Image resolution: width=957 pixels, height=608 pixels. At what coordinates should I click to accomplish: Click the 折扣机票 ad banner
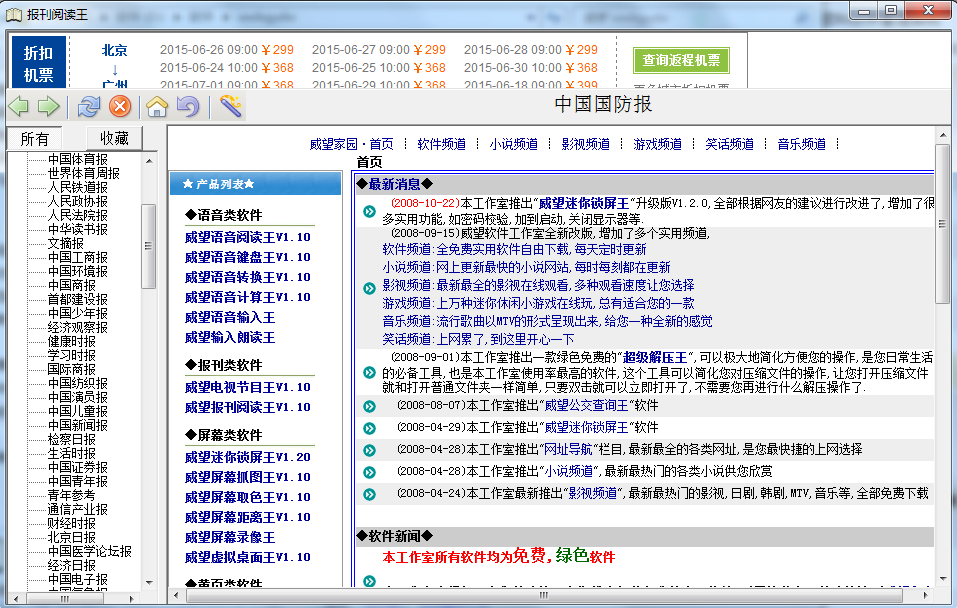(x=39, y=62)
